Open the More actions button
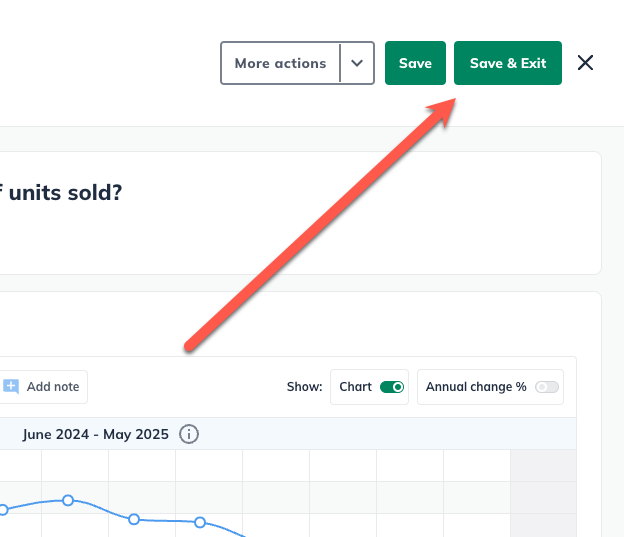The image size is (624, 537). point(281,63)
